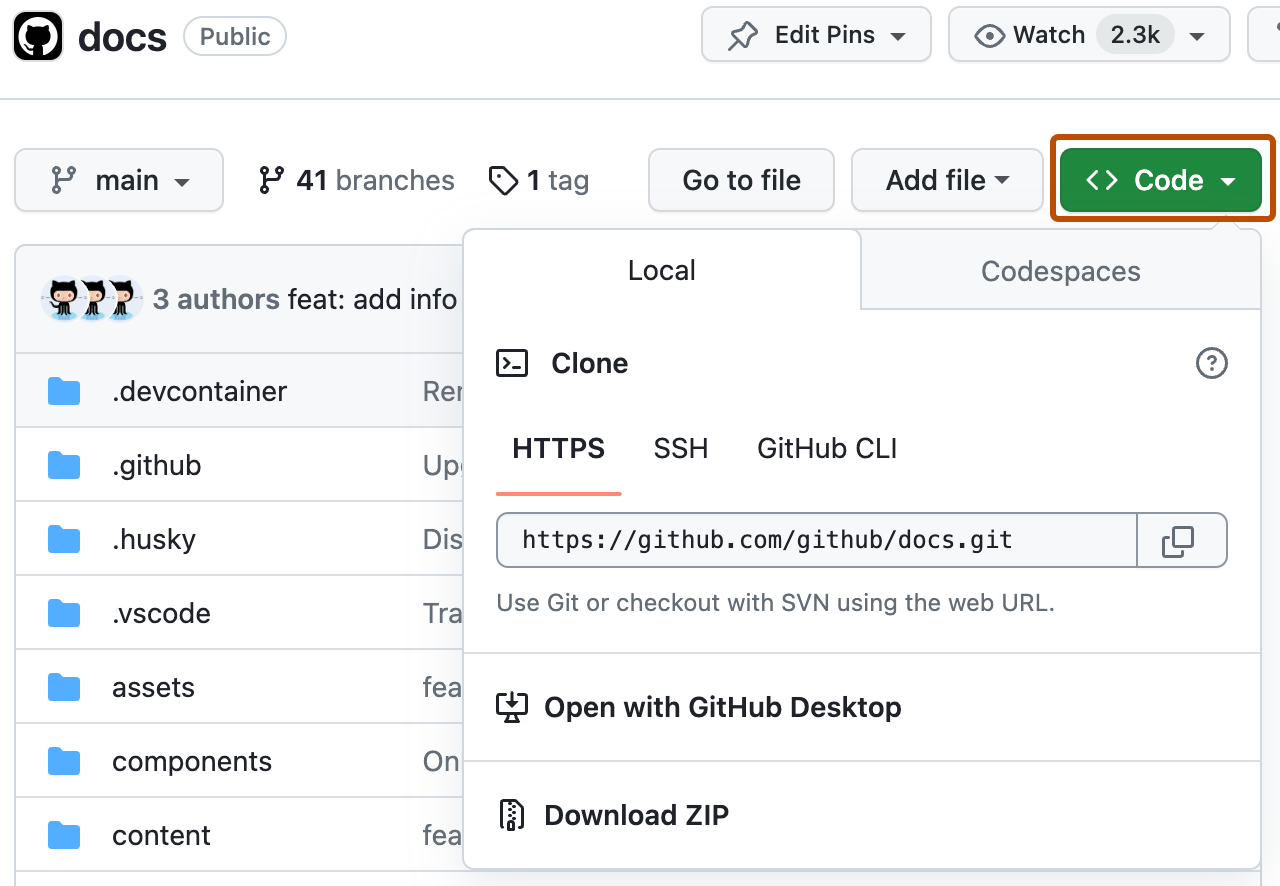Viewport: 1280px width, 886px height.
Task: Click the tag icon beside 1 tag
Action: coord(503,180)
